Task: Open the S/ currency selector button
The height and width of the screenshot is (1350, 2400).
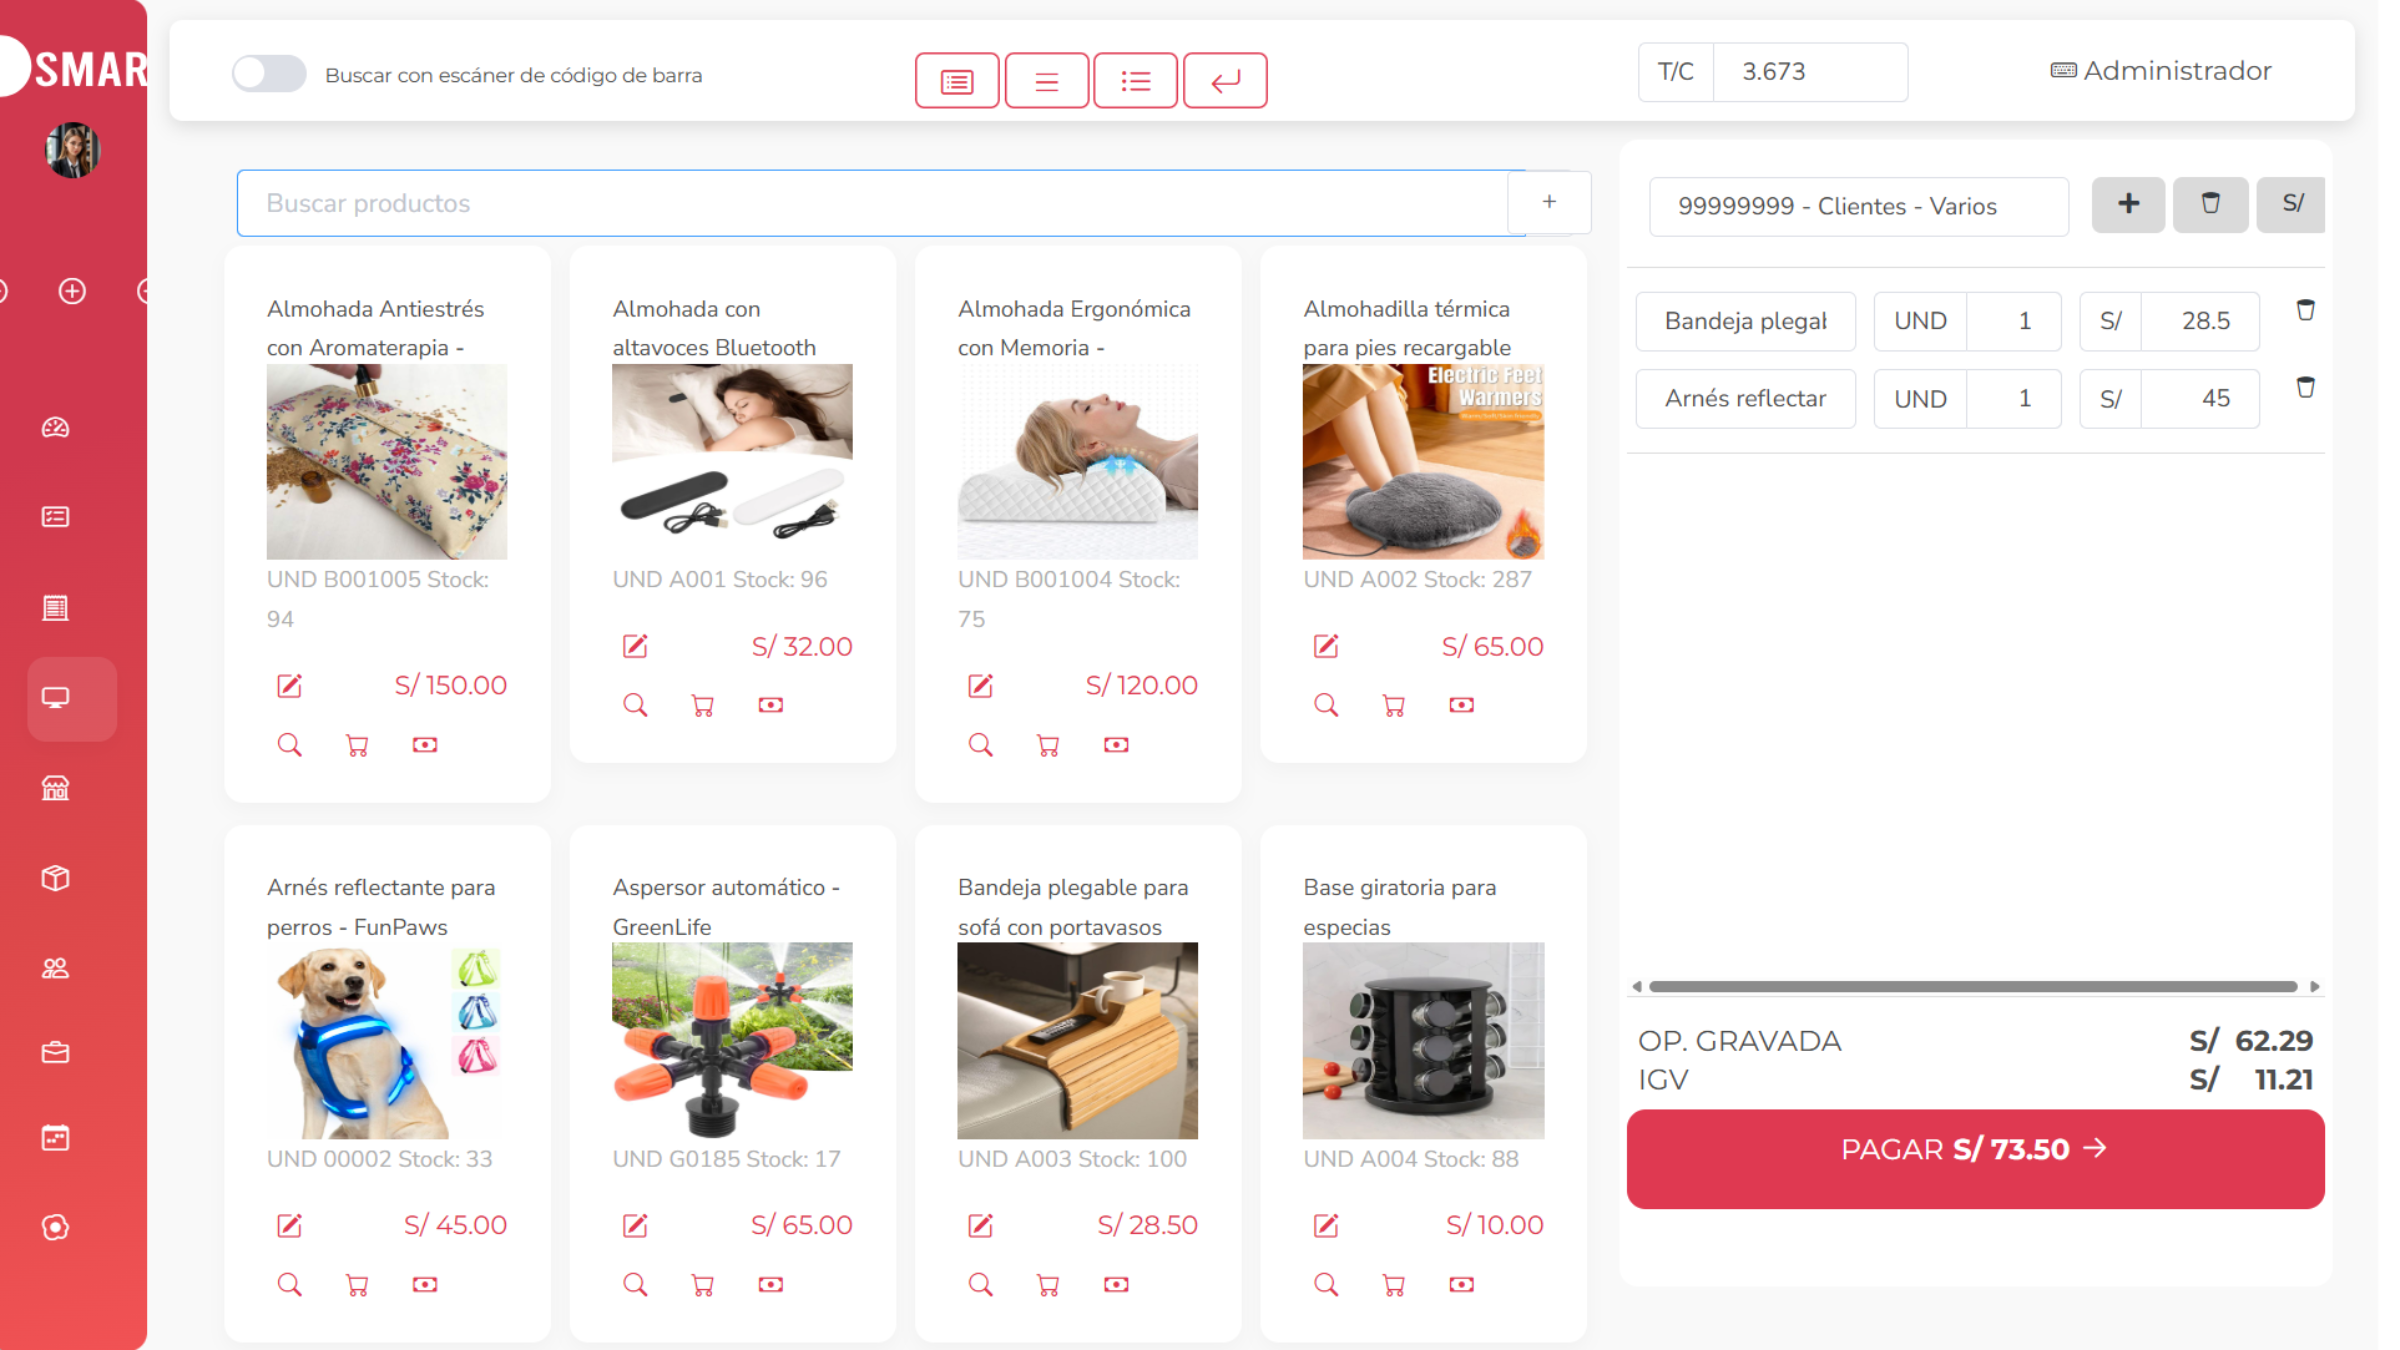Action: coord(2291,205)
